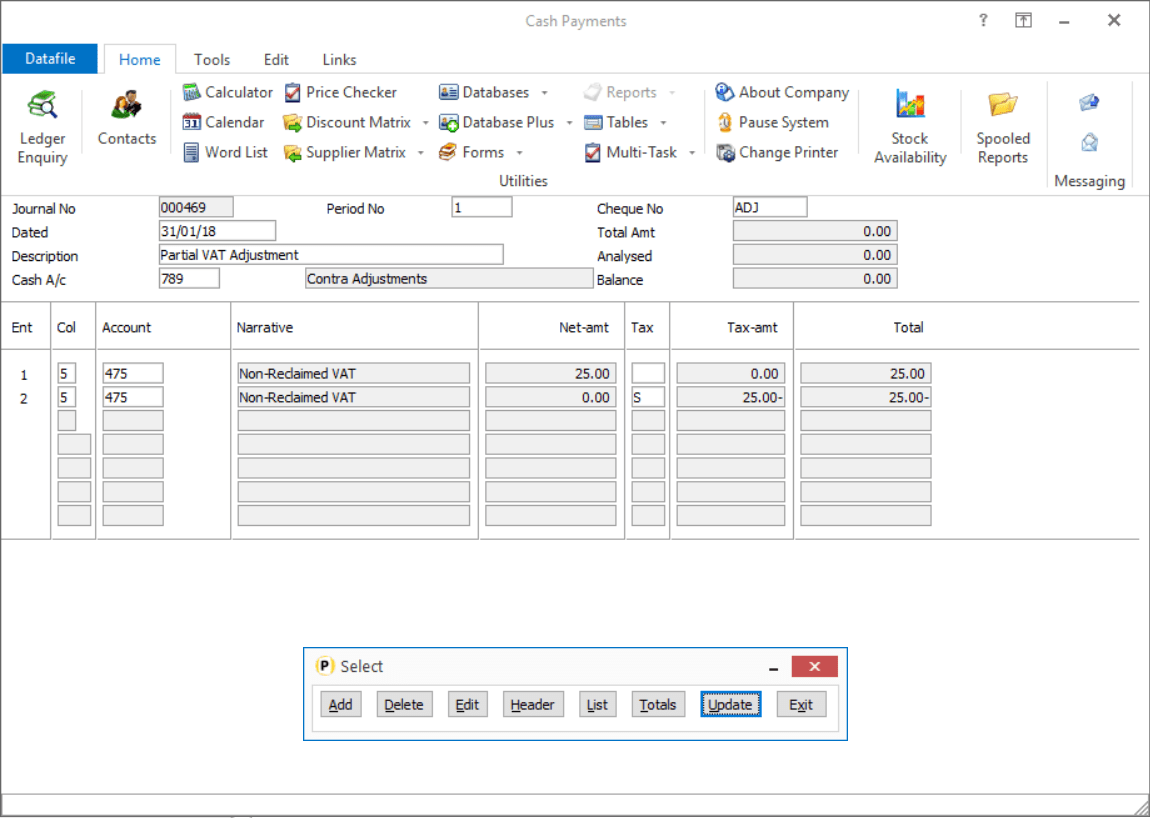
Task: Click the lower Messaging open-envelope icon
Action: coord(1089,142)
